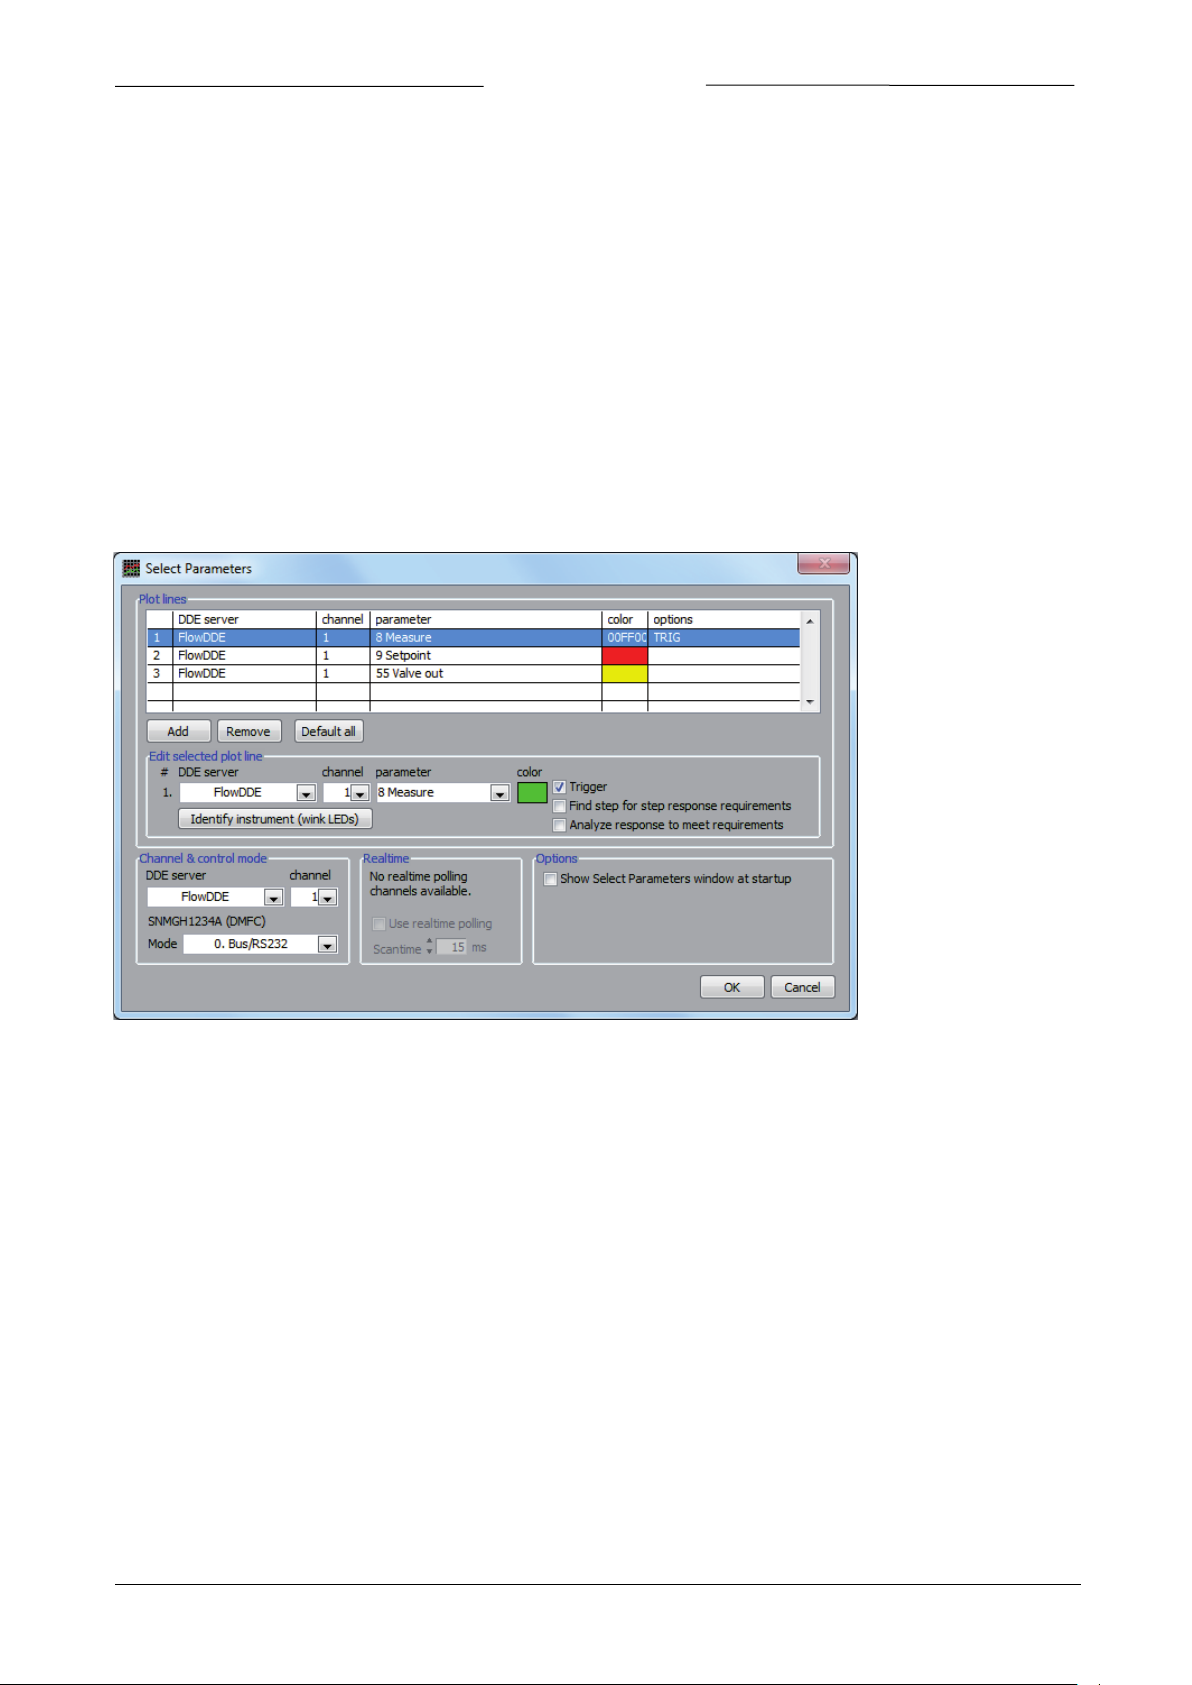Viewport: 1192px width, 1685px height.
Task: Click FlowDDE cell in Valve out row
Action: point(244,674)
